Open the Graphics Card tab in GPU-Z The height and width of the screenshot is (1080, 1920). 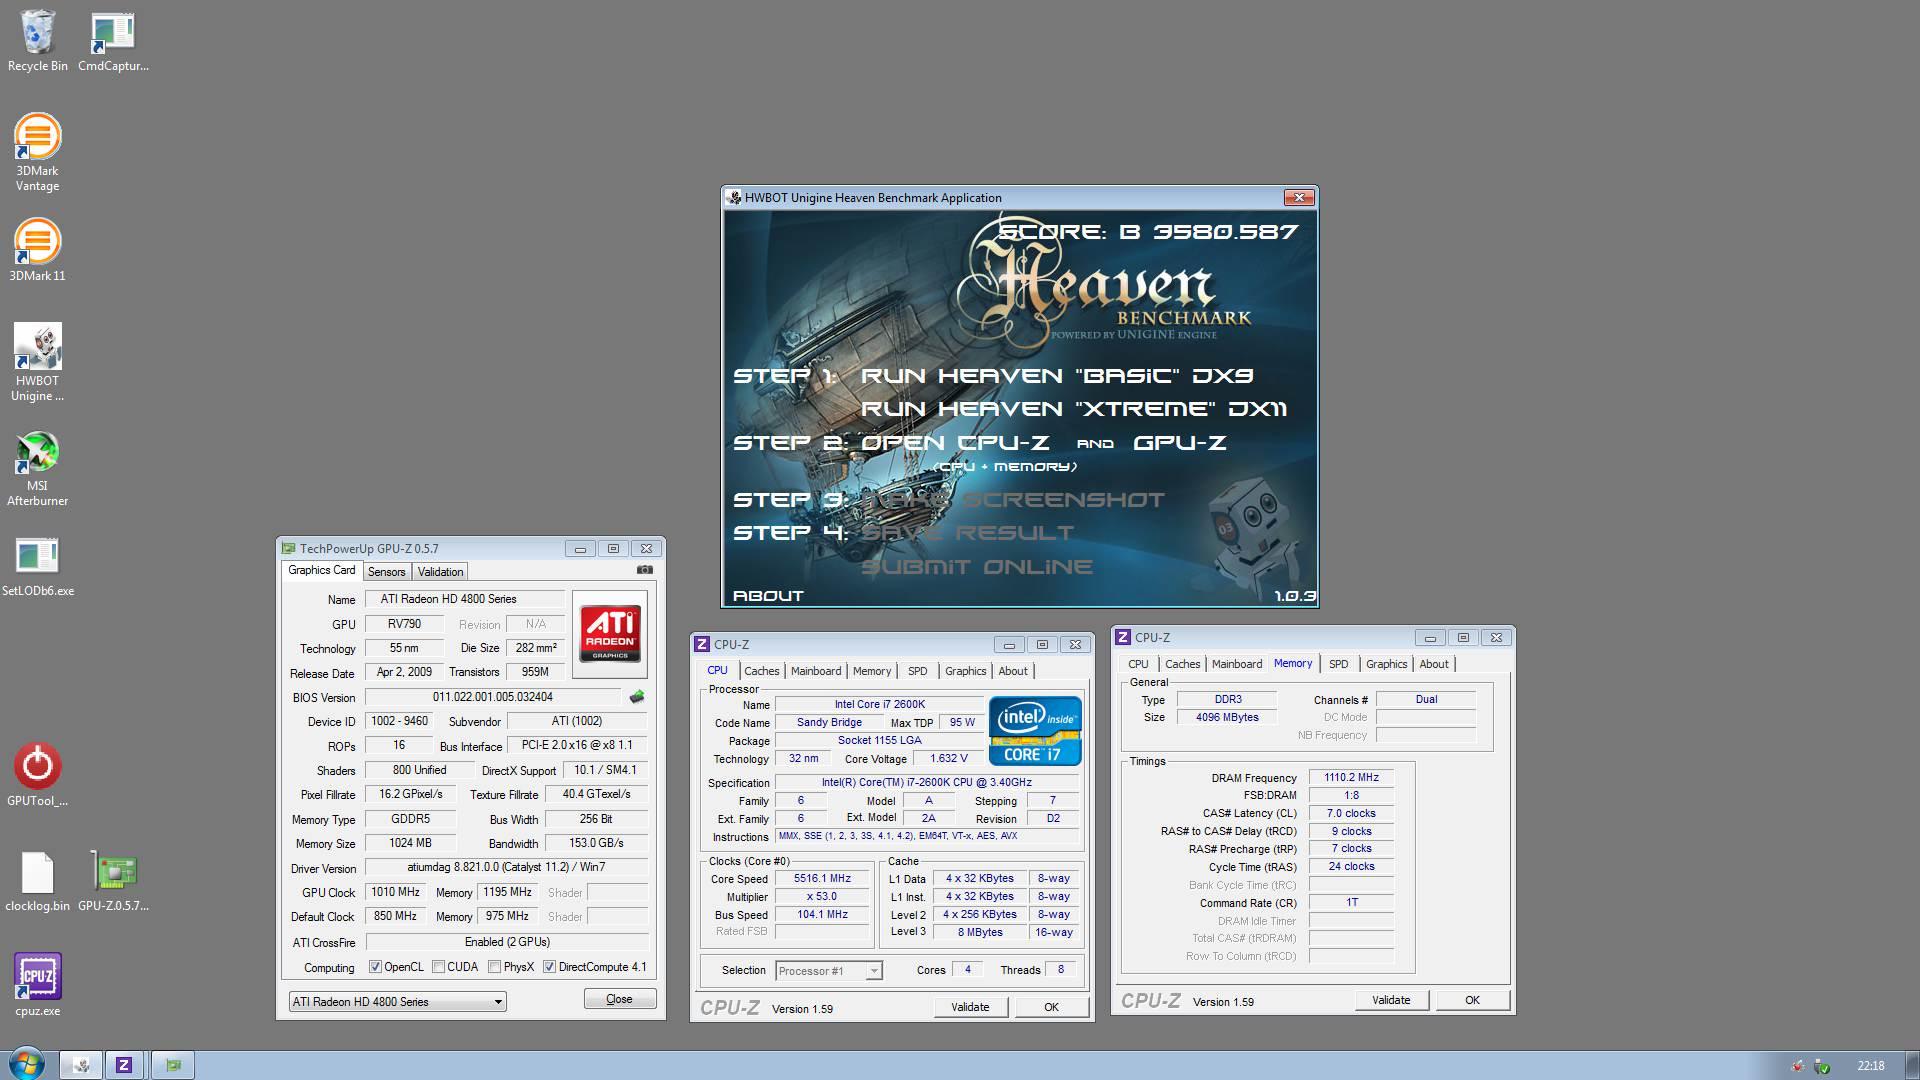[x=322, y=570]
